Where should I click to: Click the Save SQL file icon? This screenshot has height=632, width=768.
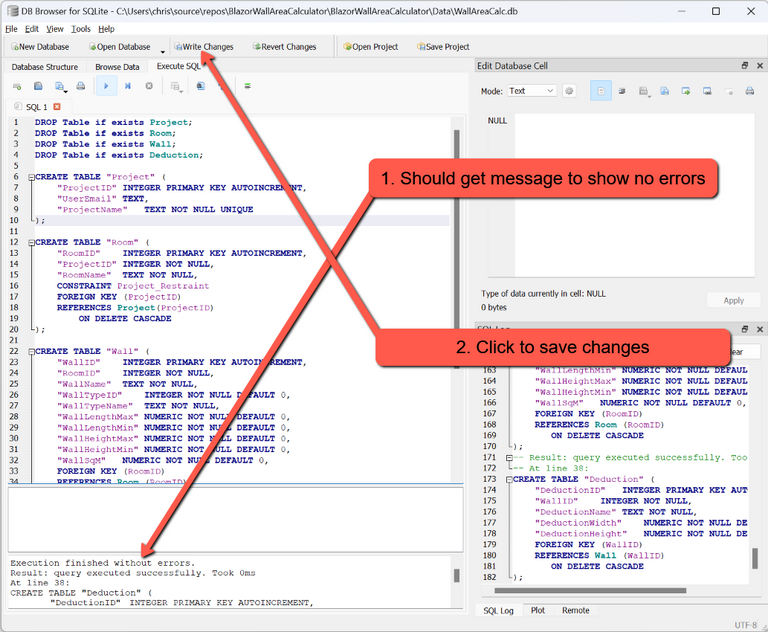pyautogui.click(x=60, y=86)
